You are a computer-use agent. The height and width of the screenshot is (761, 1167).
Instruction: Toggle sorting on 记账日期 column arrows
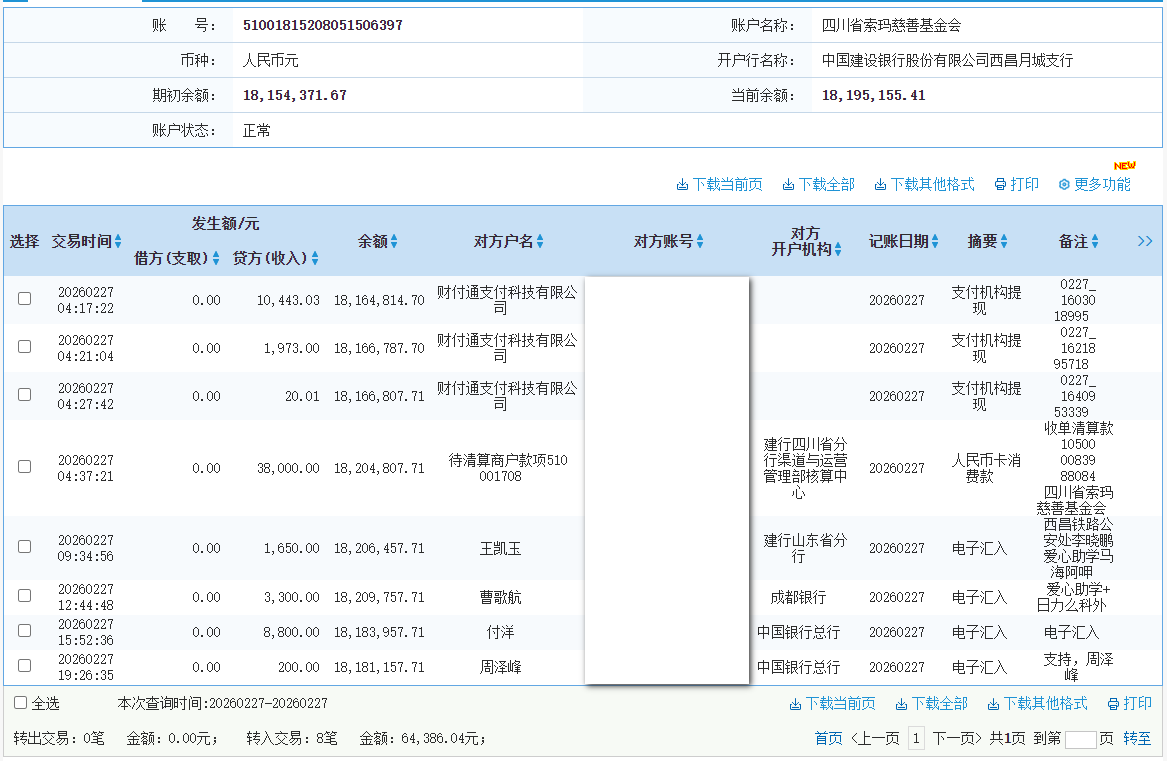click(x=933, y=240)
